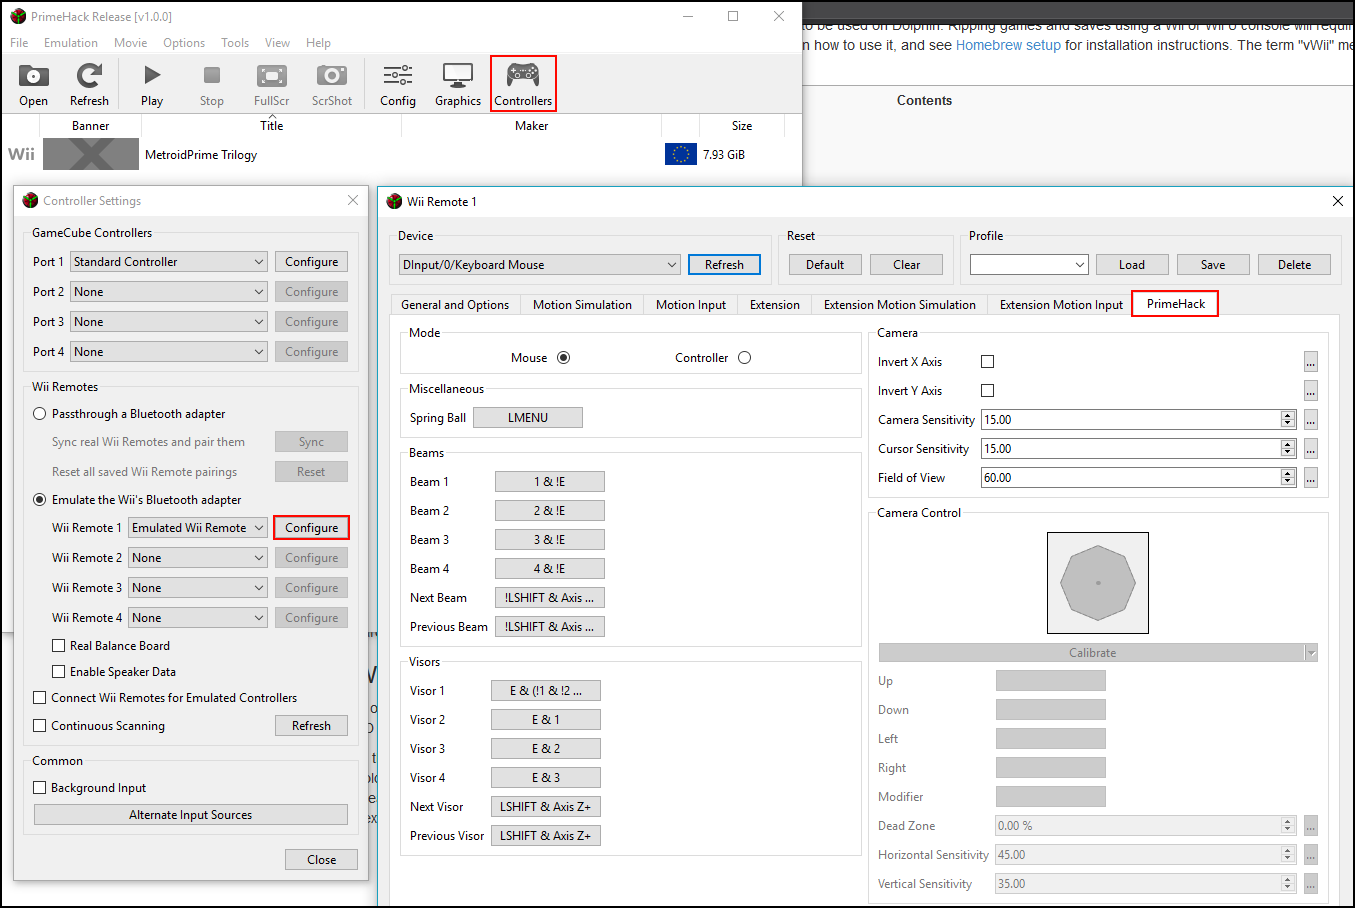This screenshot has height=908, width=1355.
Task: Open the Camera Sensitivity options button
Action: (1310, 420)
